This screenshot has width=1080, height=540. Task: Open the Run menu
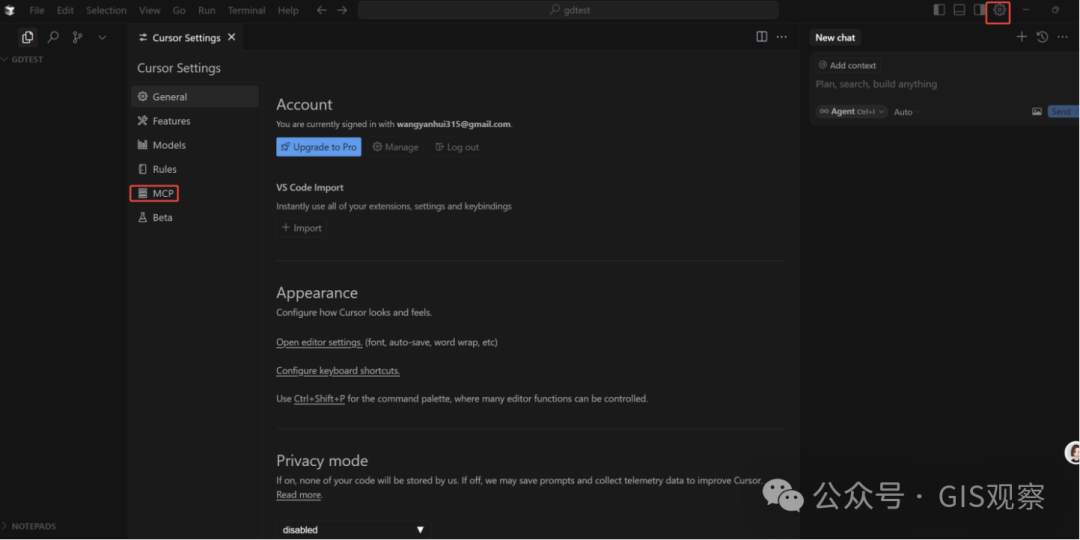tap(207, 10)
